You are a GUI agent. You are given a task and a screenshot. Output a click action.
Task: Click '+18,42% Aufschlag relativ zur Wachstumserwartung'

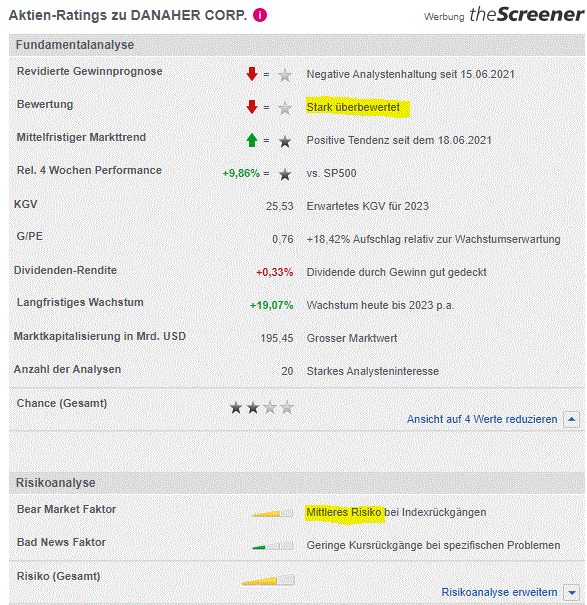pos(433,239)
